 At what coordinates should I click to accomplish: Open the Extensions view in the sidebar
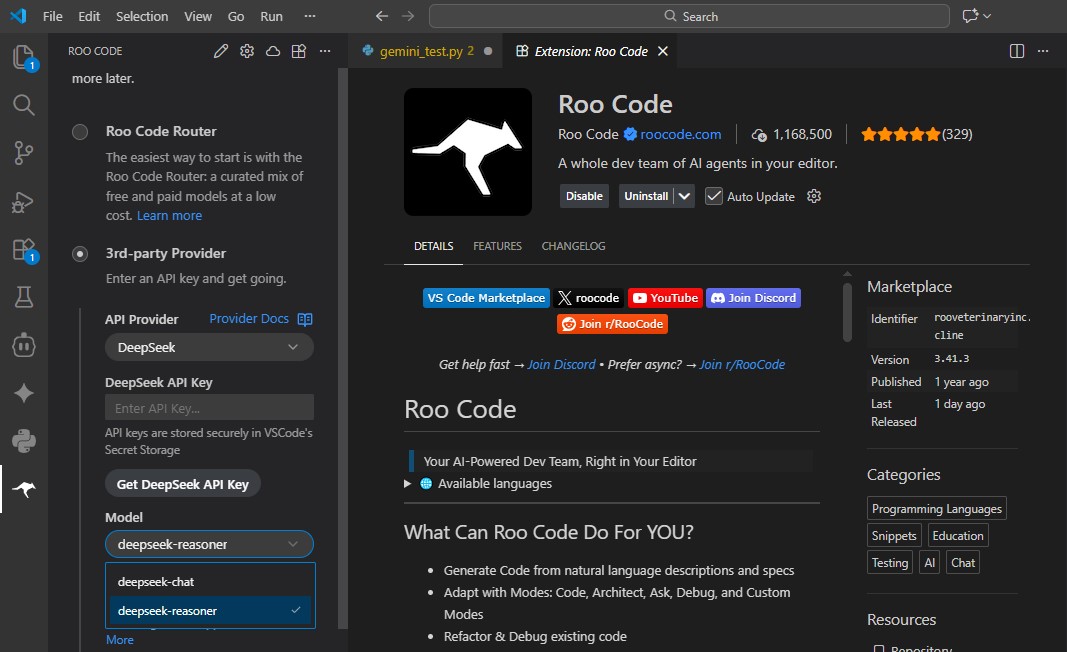click(22, 249)
